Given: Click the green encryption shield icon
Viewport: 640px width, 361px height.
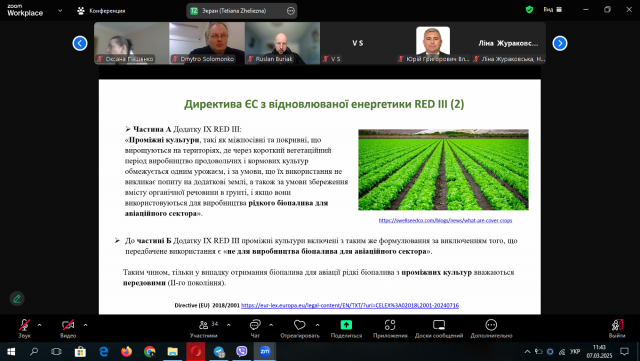Looking at the screenshot, I should pos(529,10).
